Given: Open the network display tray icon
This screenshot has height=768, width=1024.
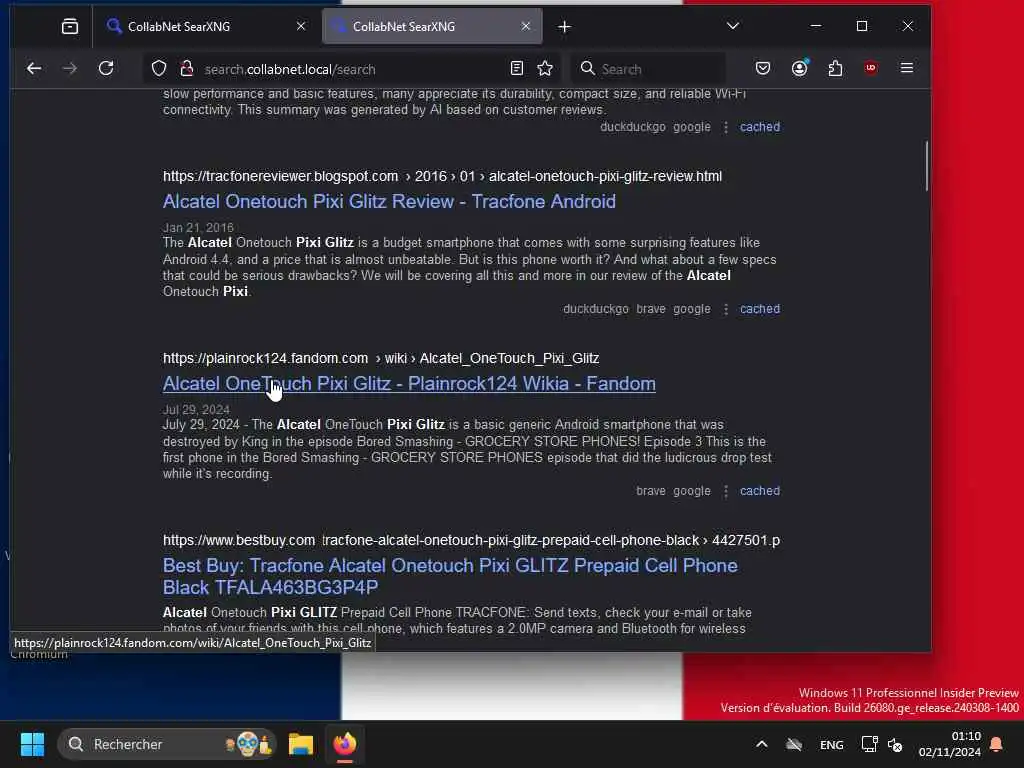Looking at the screenshot, I should coord(869,744).
